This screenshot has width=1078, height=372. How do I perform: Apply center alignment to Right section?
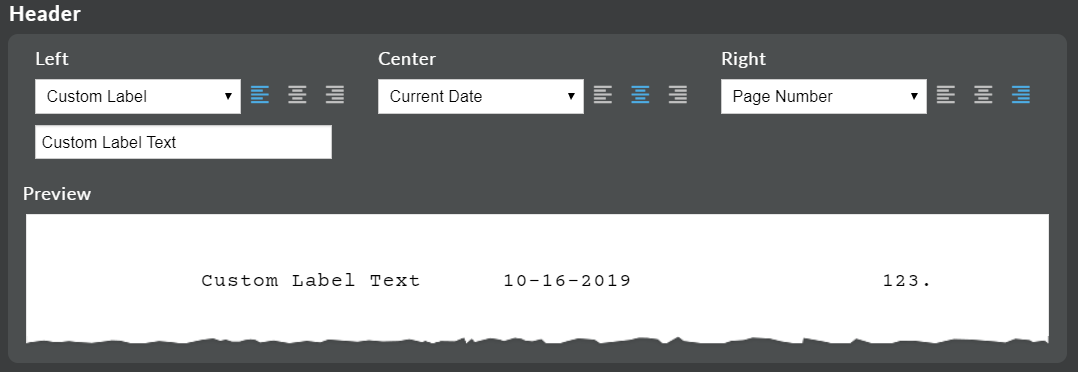(984, 95)
